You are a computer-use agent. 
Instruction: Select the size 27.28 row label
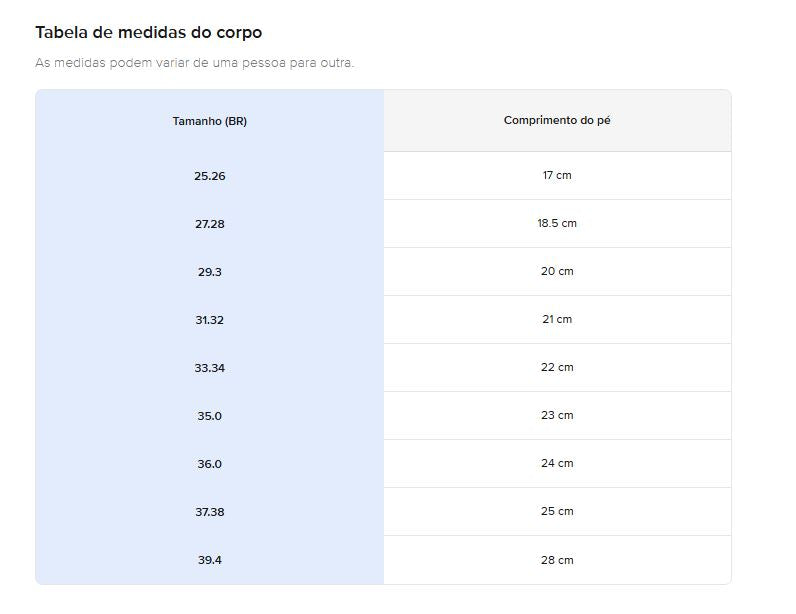coord(209,224)
